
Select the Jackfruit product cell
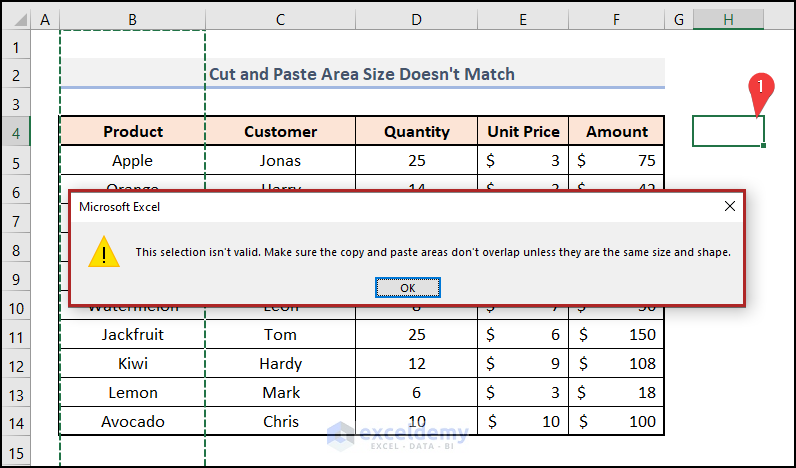[132, 334]
